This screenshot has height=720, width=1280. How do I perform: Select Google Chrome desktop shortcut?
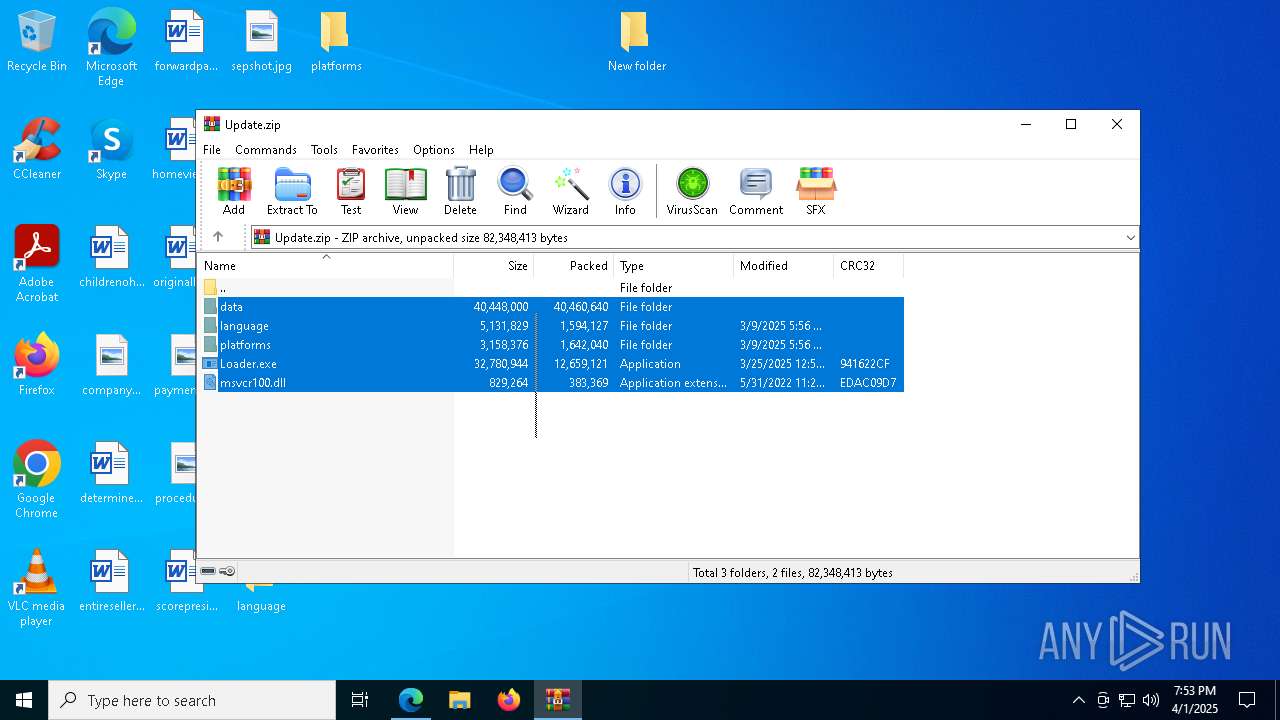click(x=37, y=479)
